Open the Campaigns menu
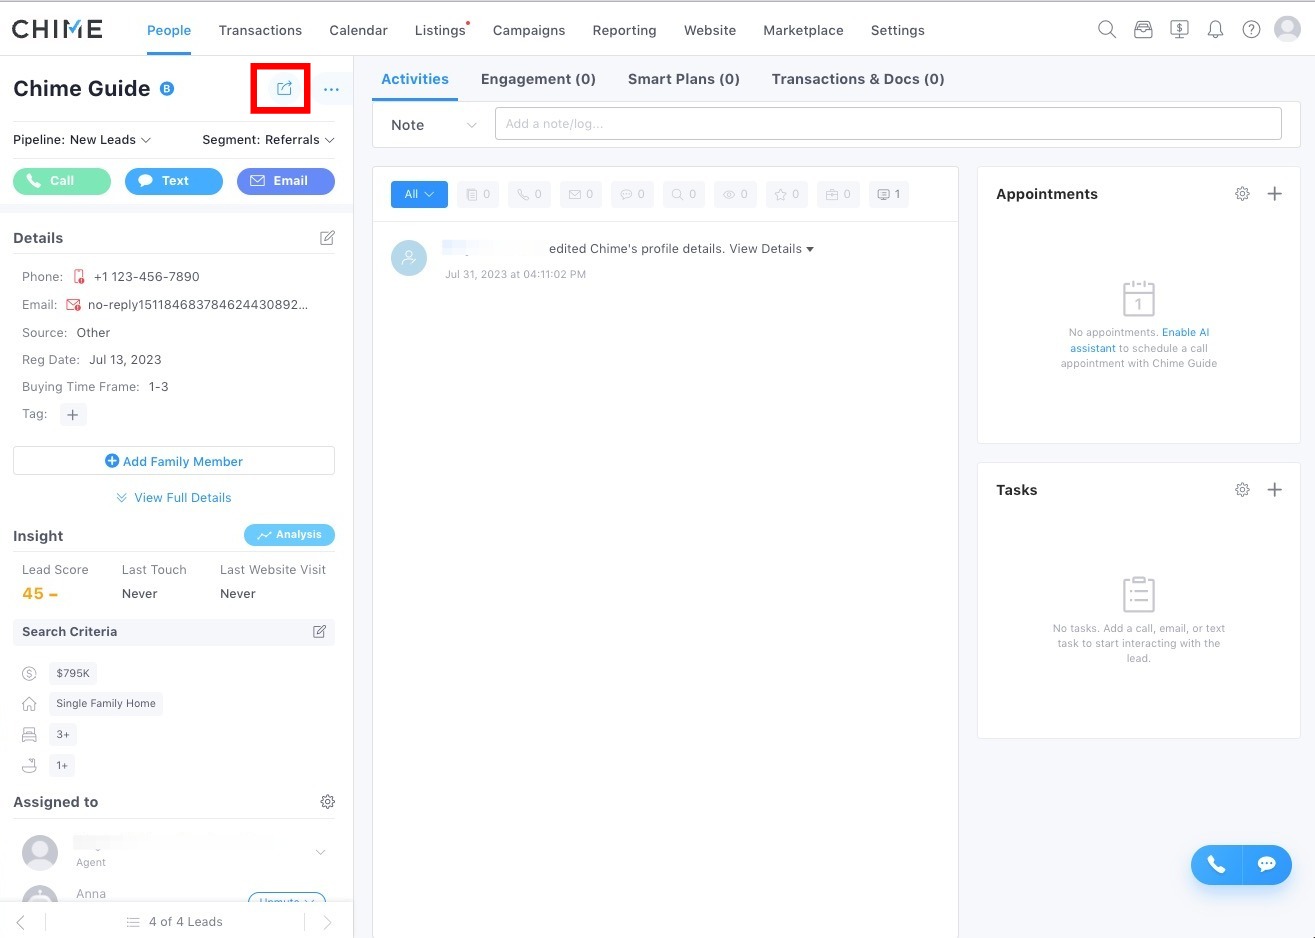 coord(529,30)
